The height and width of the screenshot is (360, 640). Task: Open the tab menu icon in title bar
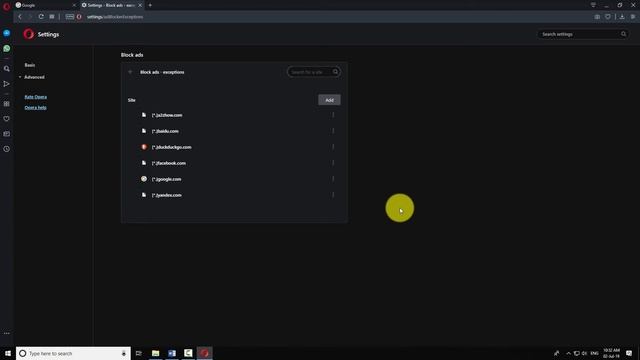593,5
